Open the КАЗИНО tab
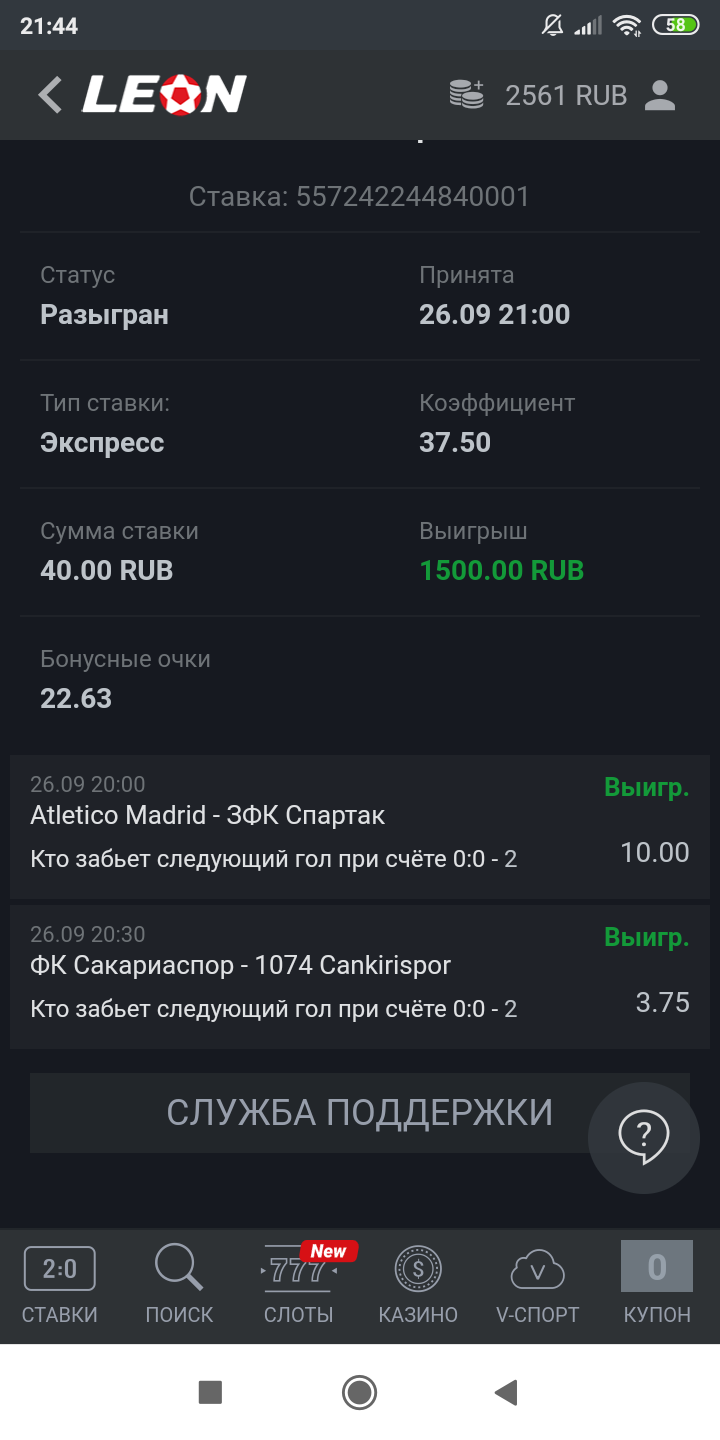This screenshot has height=1440, width=720. (418, 1286)
